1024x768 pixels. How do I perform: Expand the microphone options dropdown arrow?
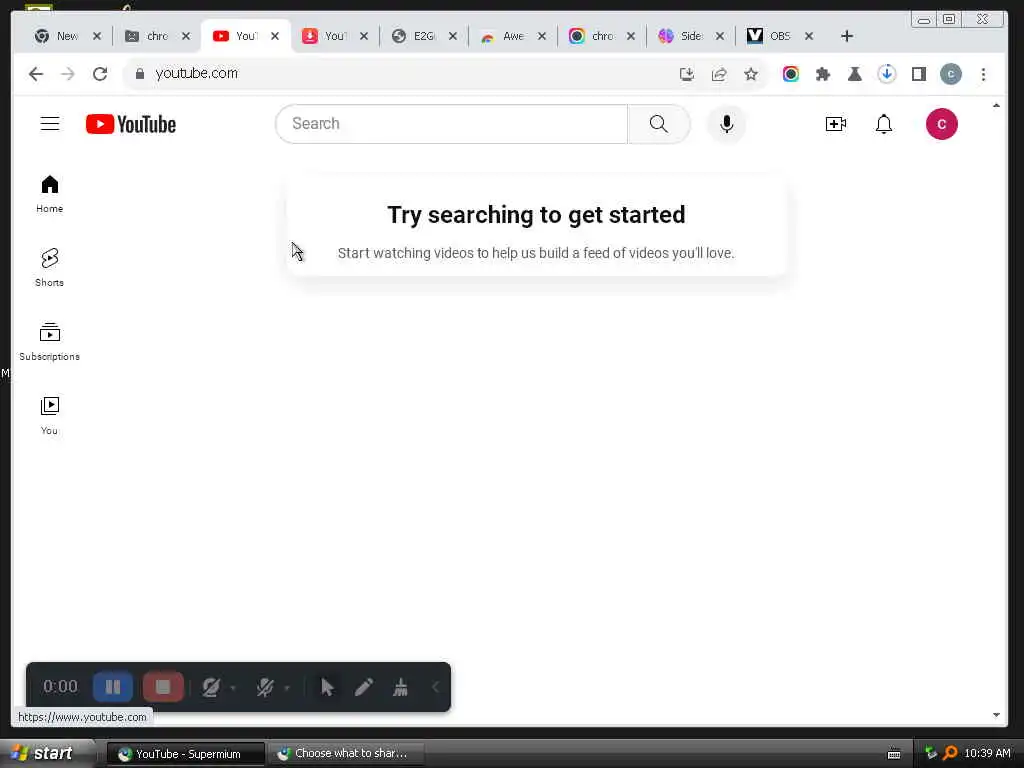click(287, 688)
